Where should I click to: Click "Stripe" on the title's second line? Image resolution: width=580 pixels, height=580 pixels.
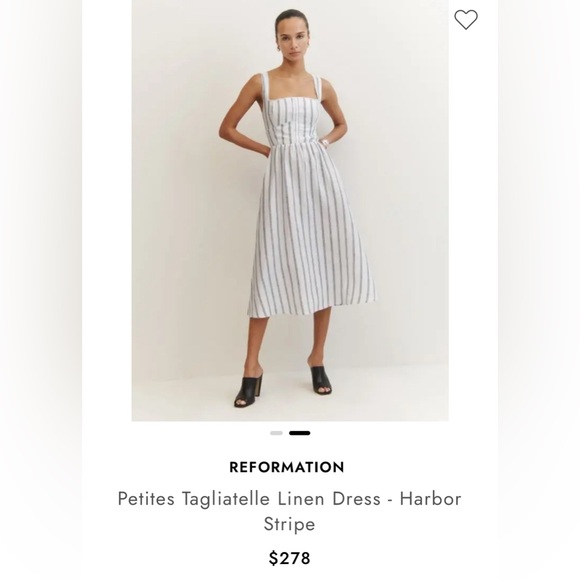point(289,525)
